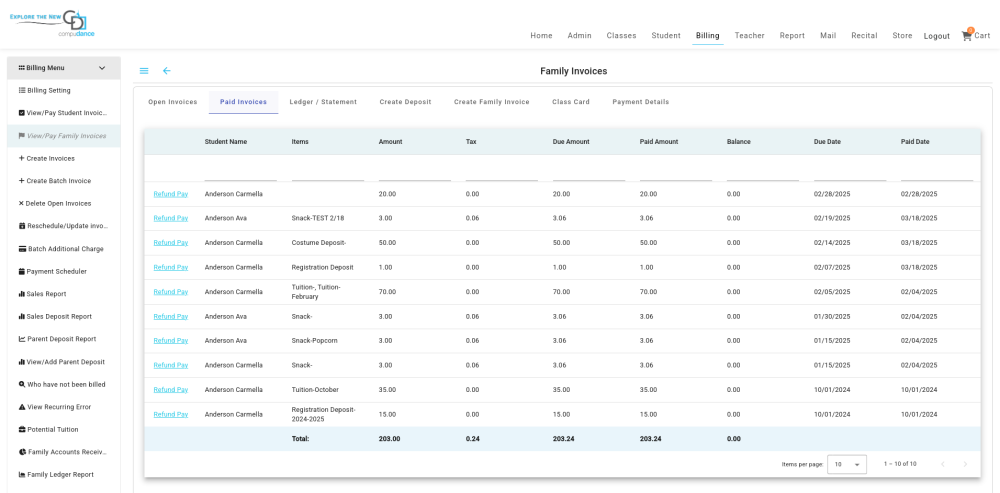Open View/Add Parent Deposit in sidebar
Screen dimensions: 1000x493
(63, 362)
